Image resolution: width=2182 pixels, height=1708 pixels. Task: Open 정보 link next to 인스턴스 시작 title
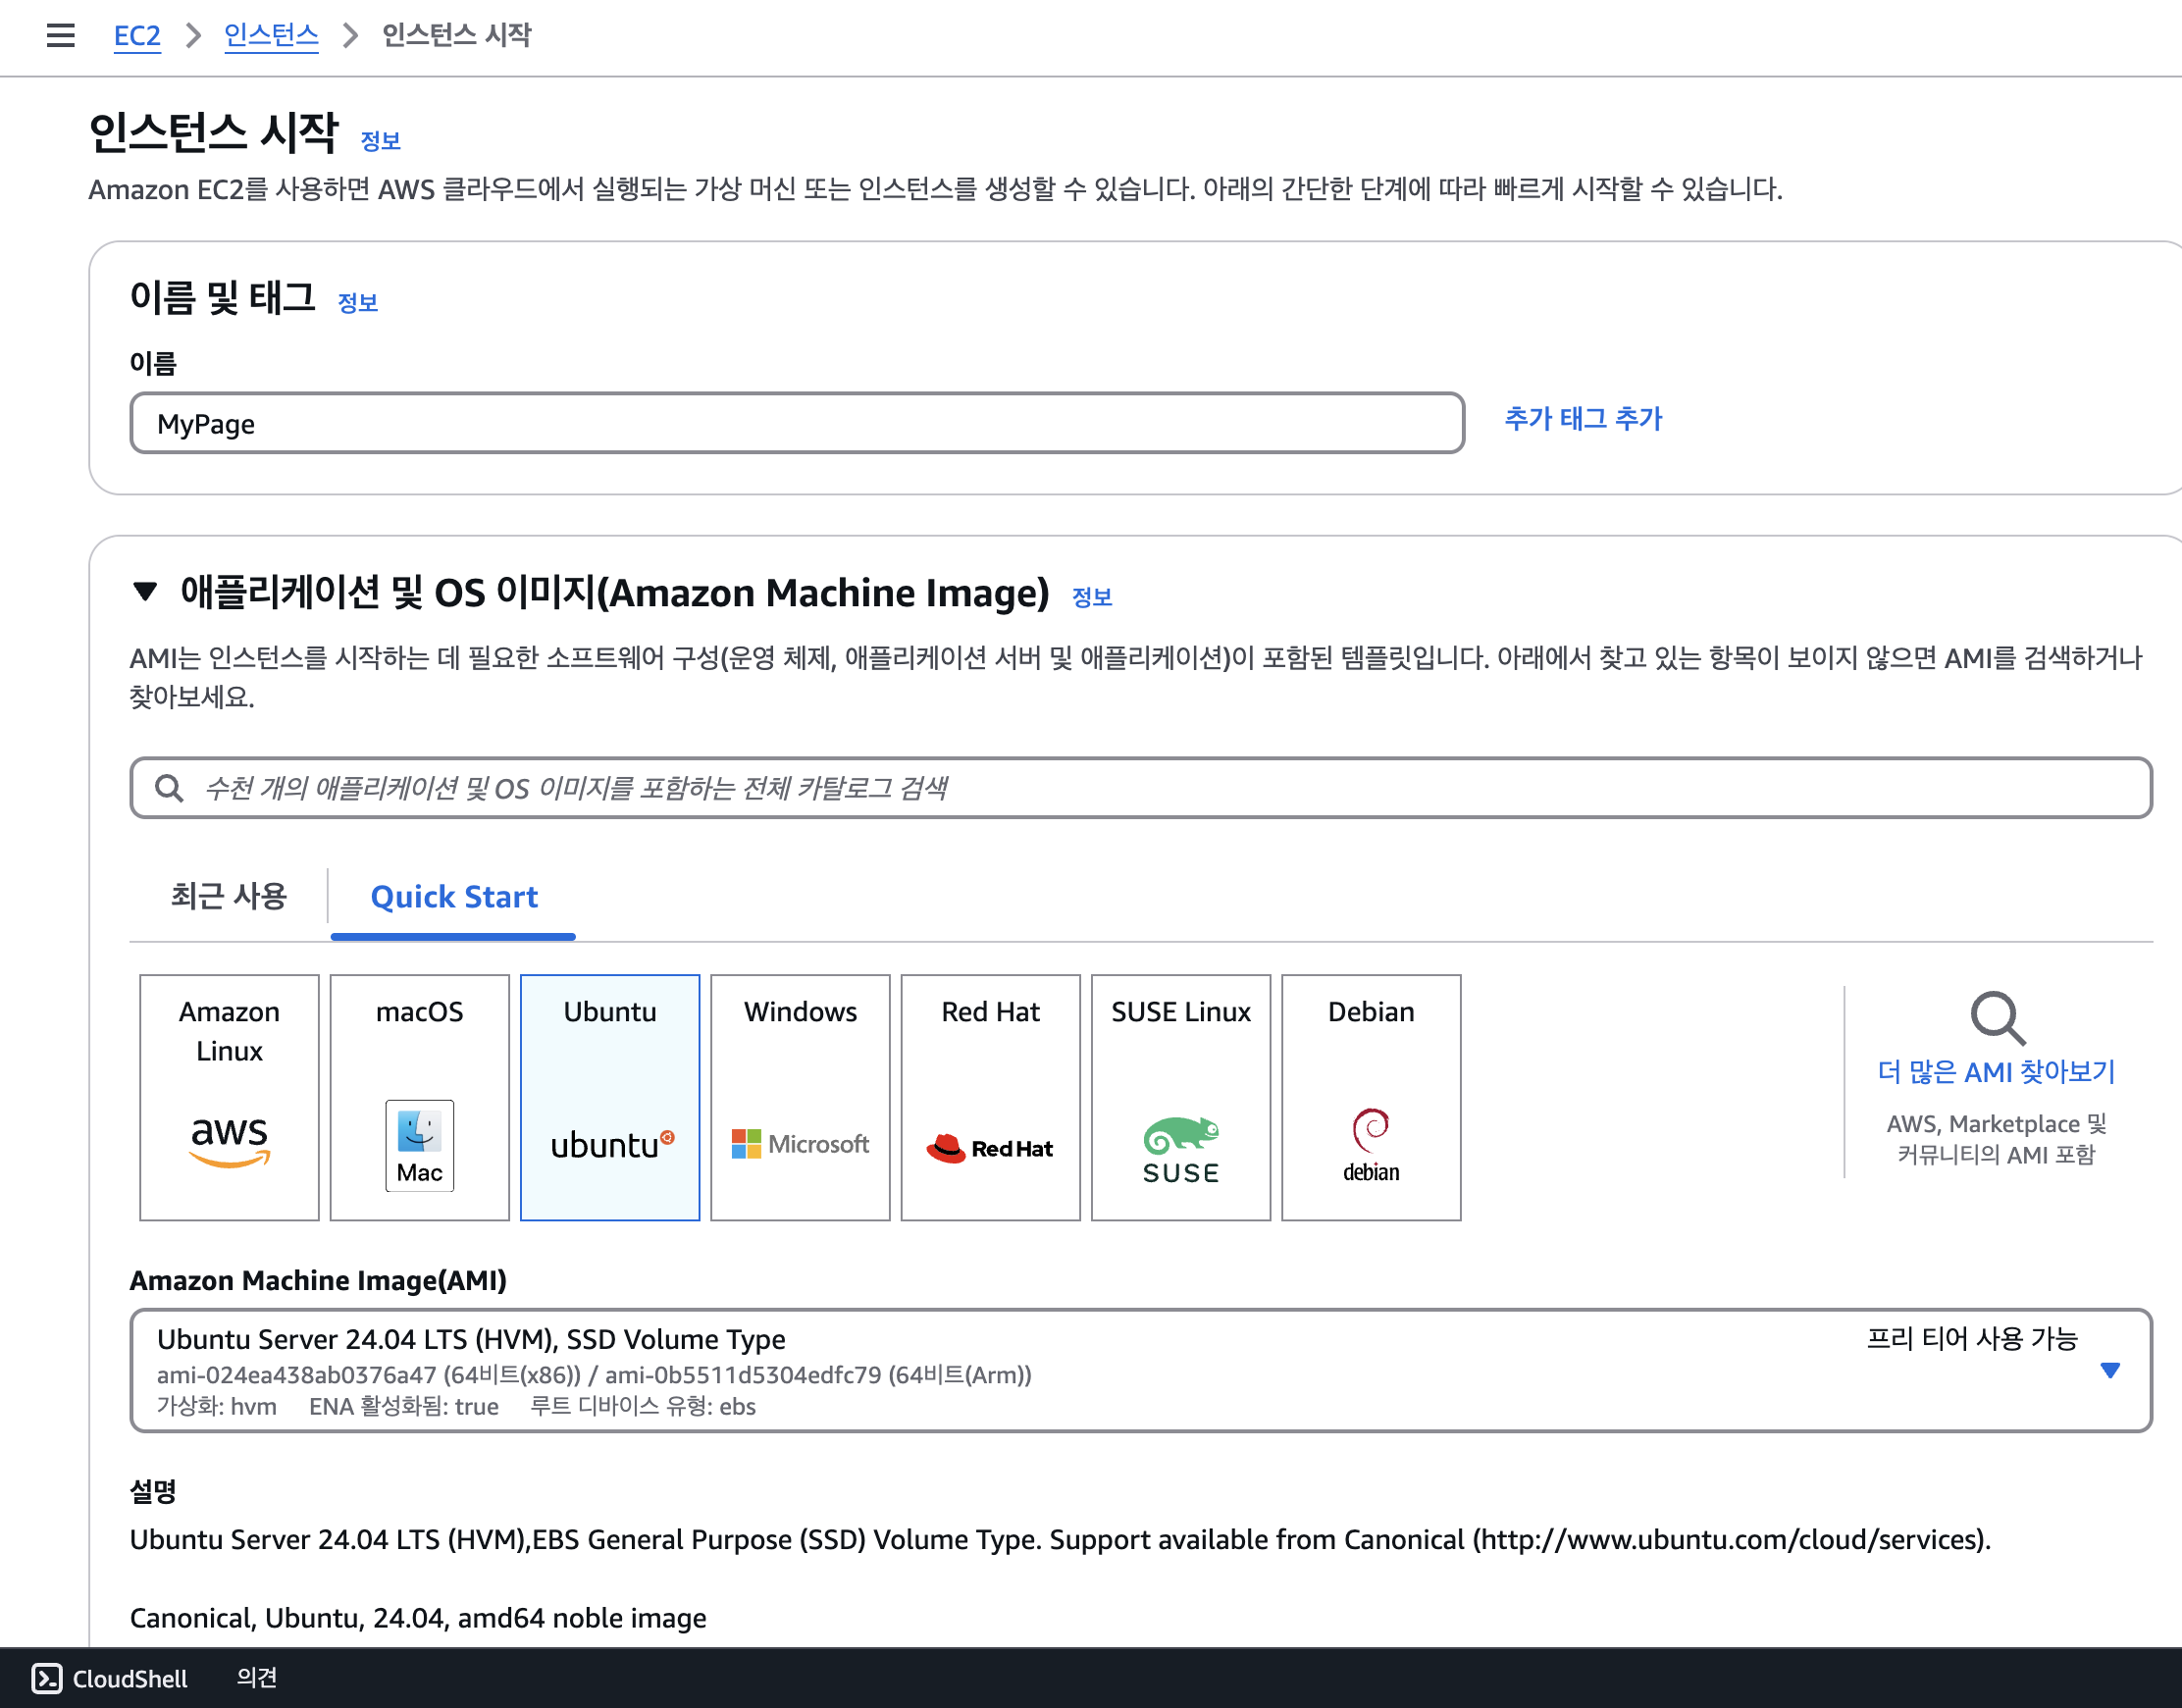pyautogui.click(x=380, y=141)
